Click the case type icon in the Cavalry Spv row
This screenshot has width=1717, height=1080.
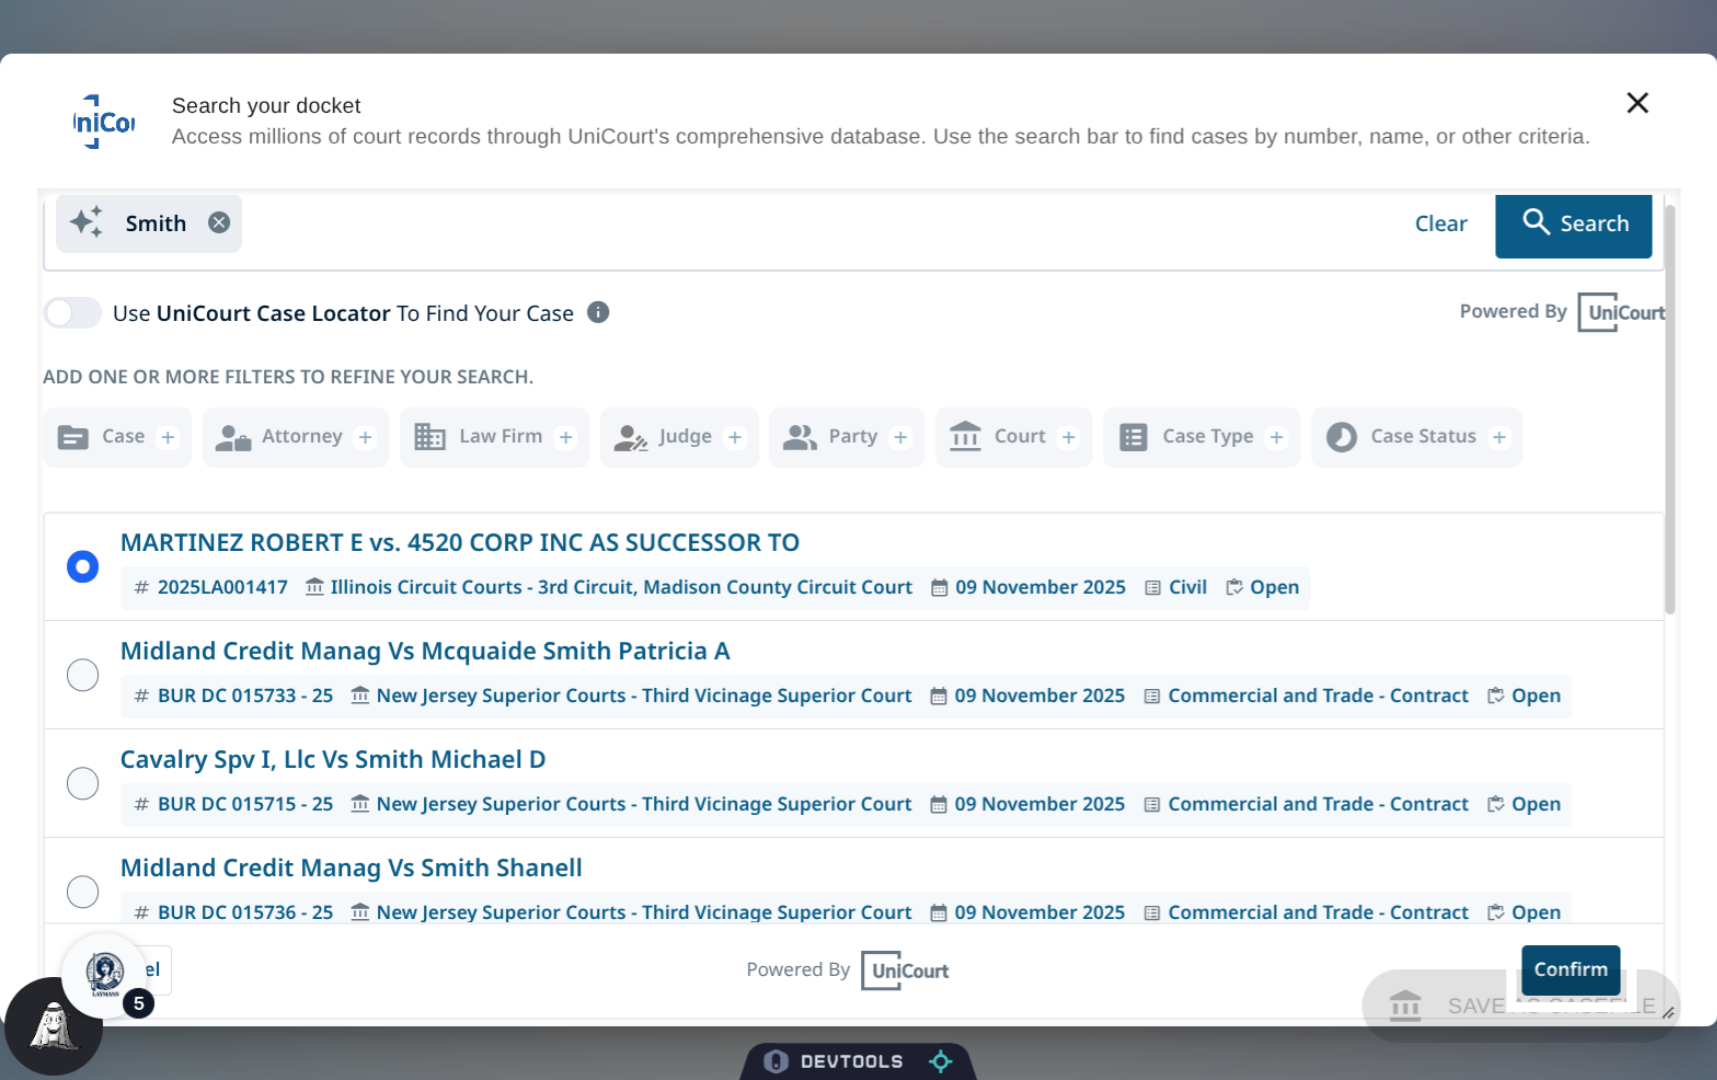(1152, 804)
